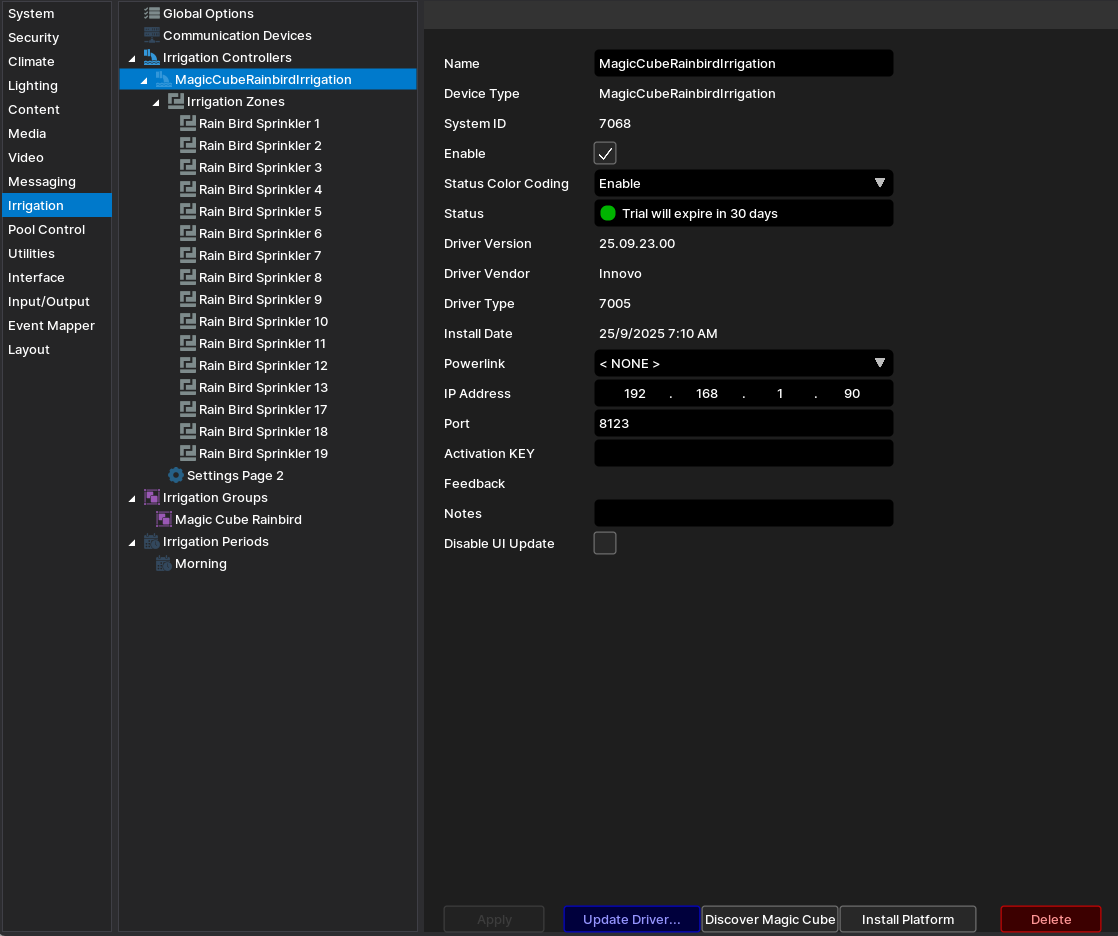The image size is (1118, 936).
Task: Collapse the Irrigation Periods tree node
Action: (132, 543)
